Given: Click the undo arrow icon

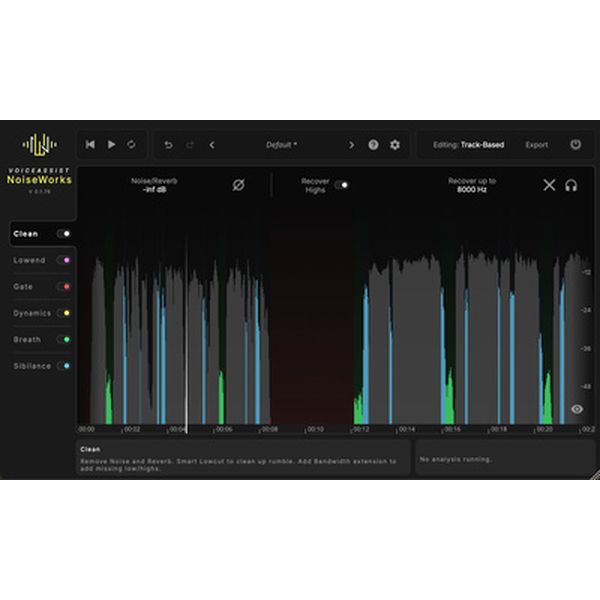Looking at the screenshot, I should click(x=168, y=145).
